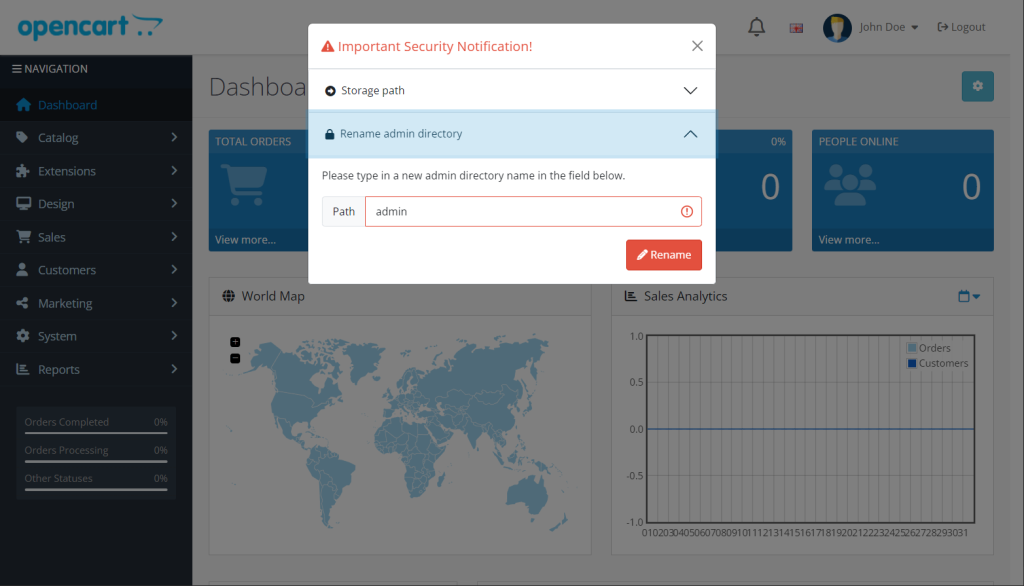Zoom out on the World Map
The image size is (1024, 586).
tap(234, 357)
